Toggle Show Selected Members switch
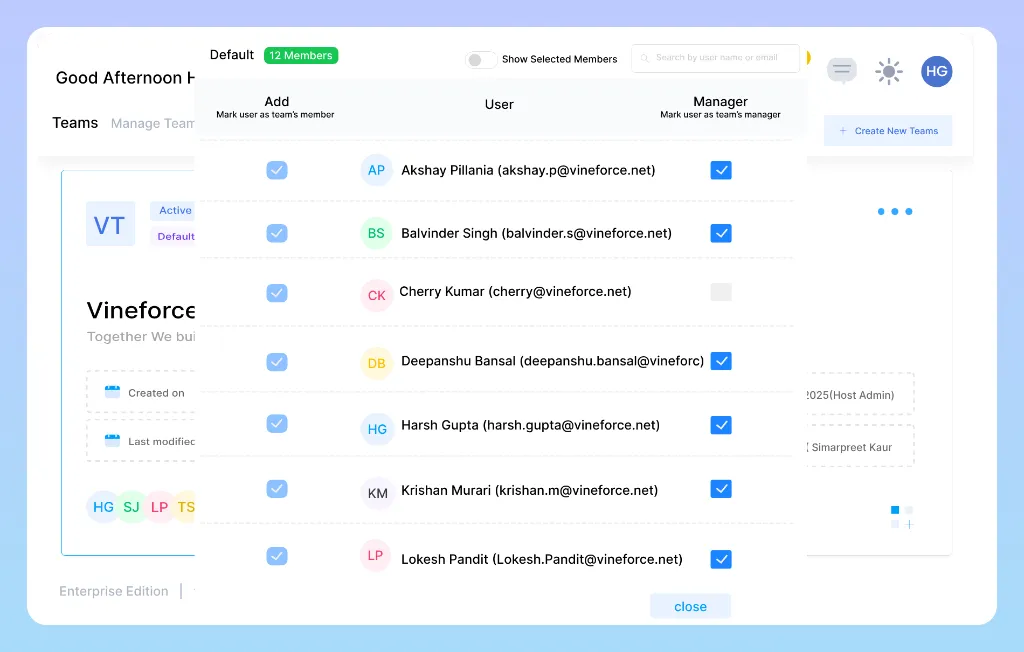Image resolution: width=1024 pixels, height=652 pixels. tap(480, 60)
